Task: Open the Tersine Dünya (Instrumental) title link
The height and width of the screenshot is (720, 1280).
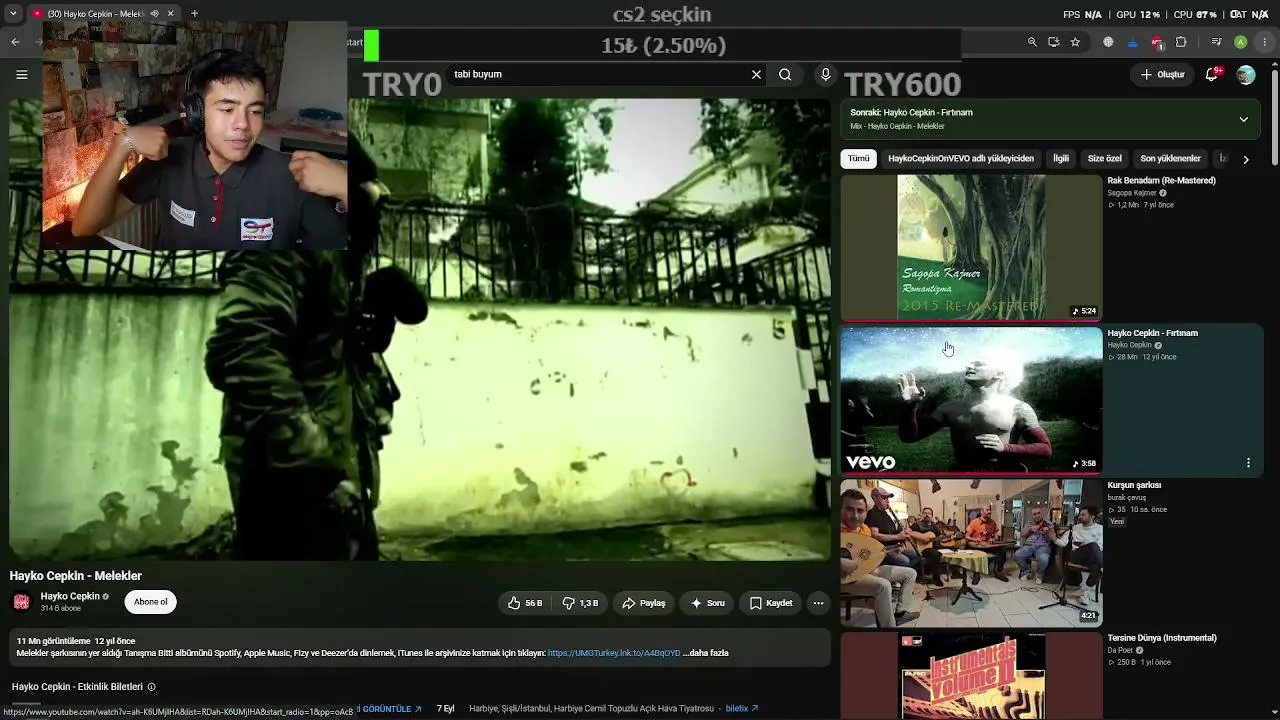Action: tap(1162, 638)
